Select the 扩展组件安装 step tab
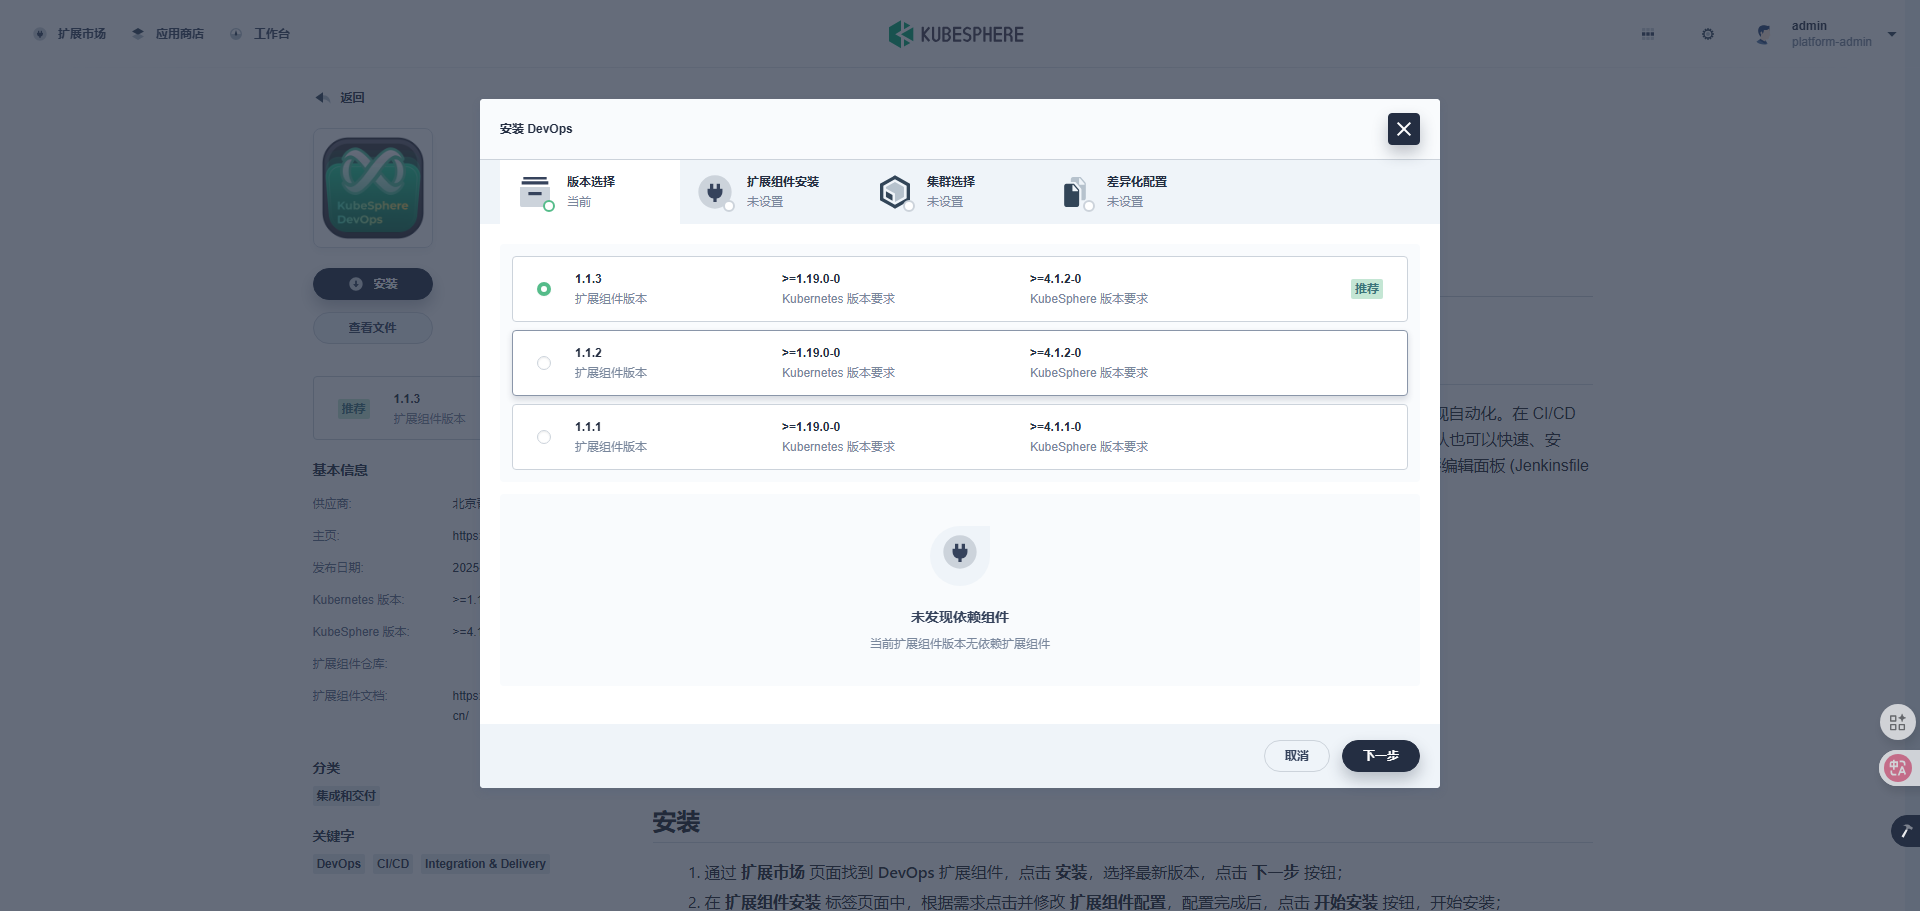Screen dimensions: 1920x911 770,192
